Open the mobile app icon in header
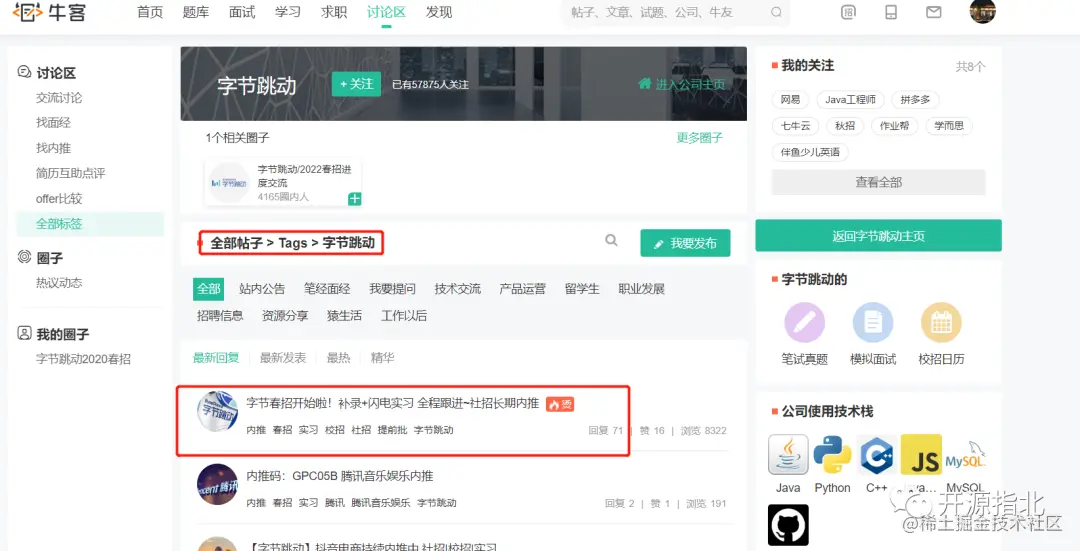This screenshot has height=551, width=1080. [x=891, y=12]
